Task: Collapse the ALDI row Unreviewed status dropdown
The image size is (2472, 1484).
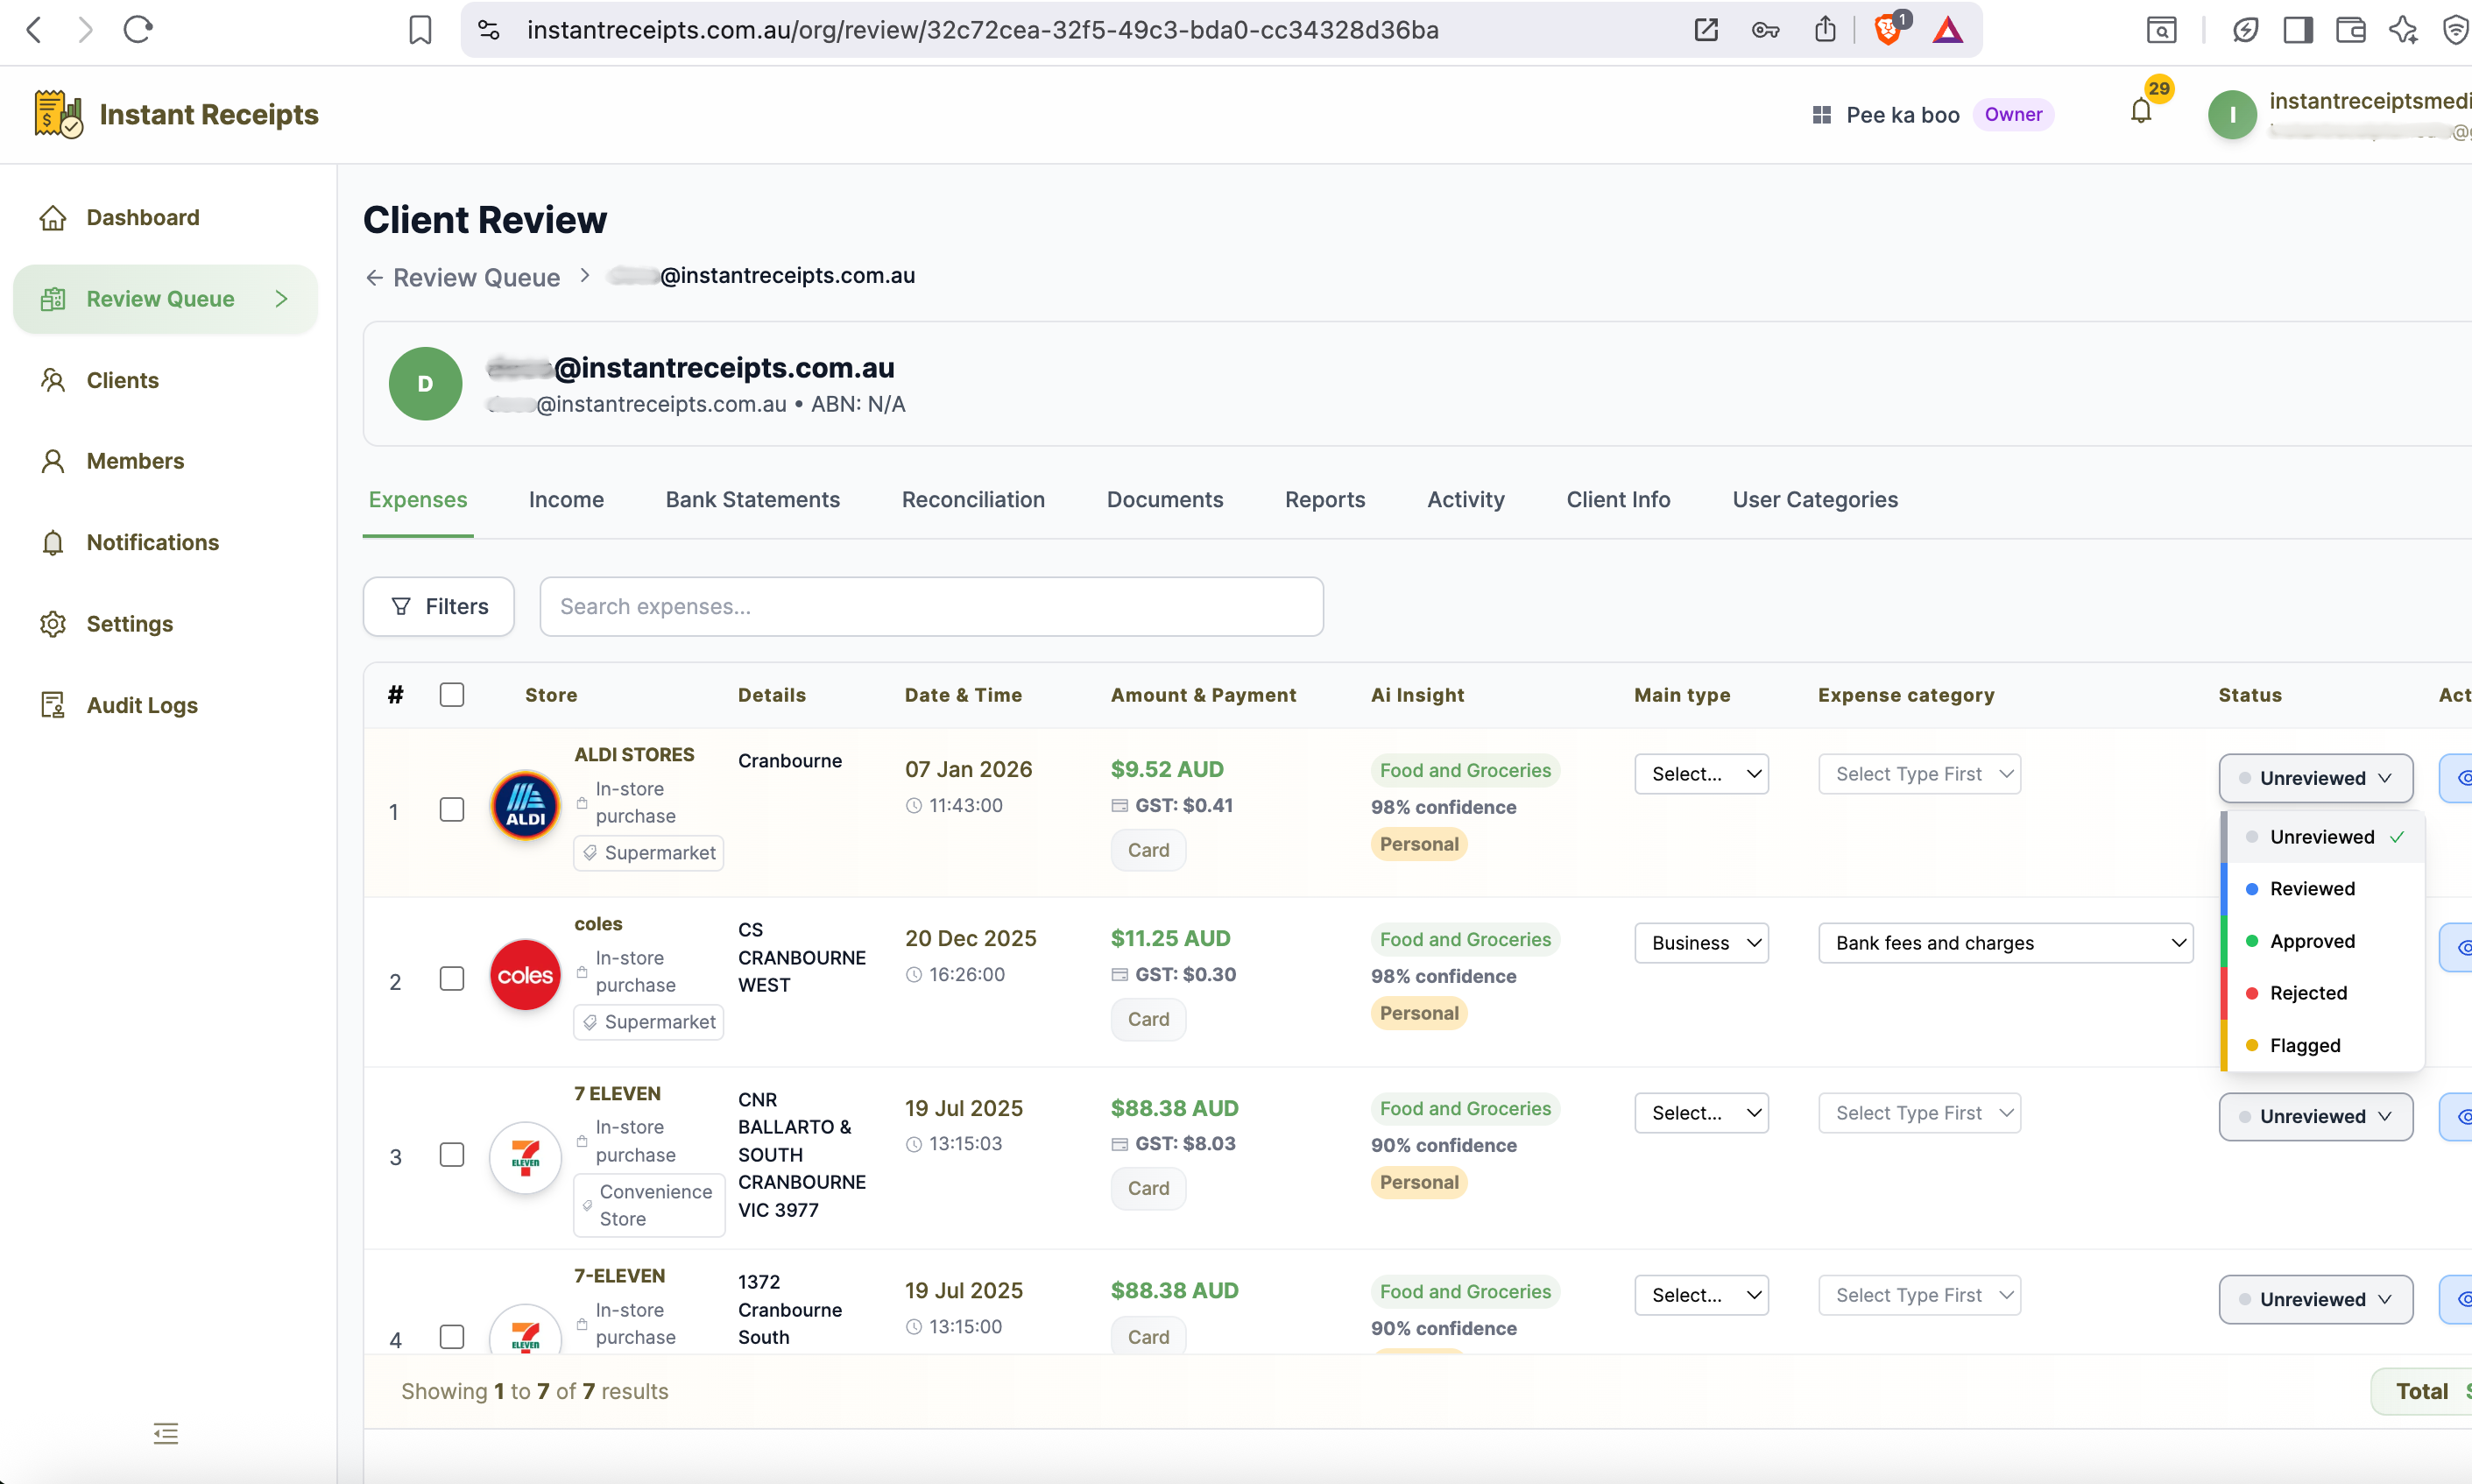Action: tap(2315, 778)
